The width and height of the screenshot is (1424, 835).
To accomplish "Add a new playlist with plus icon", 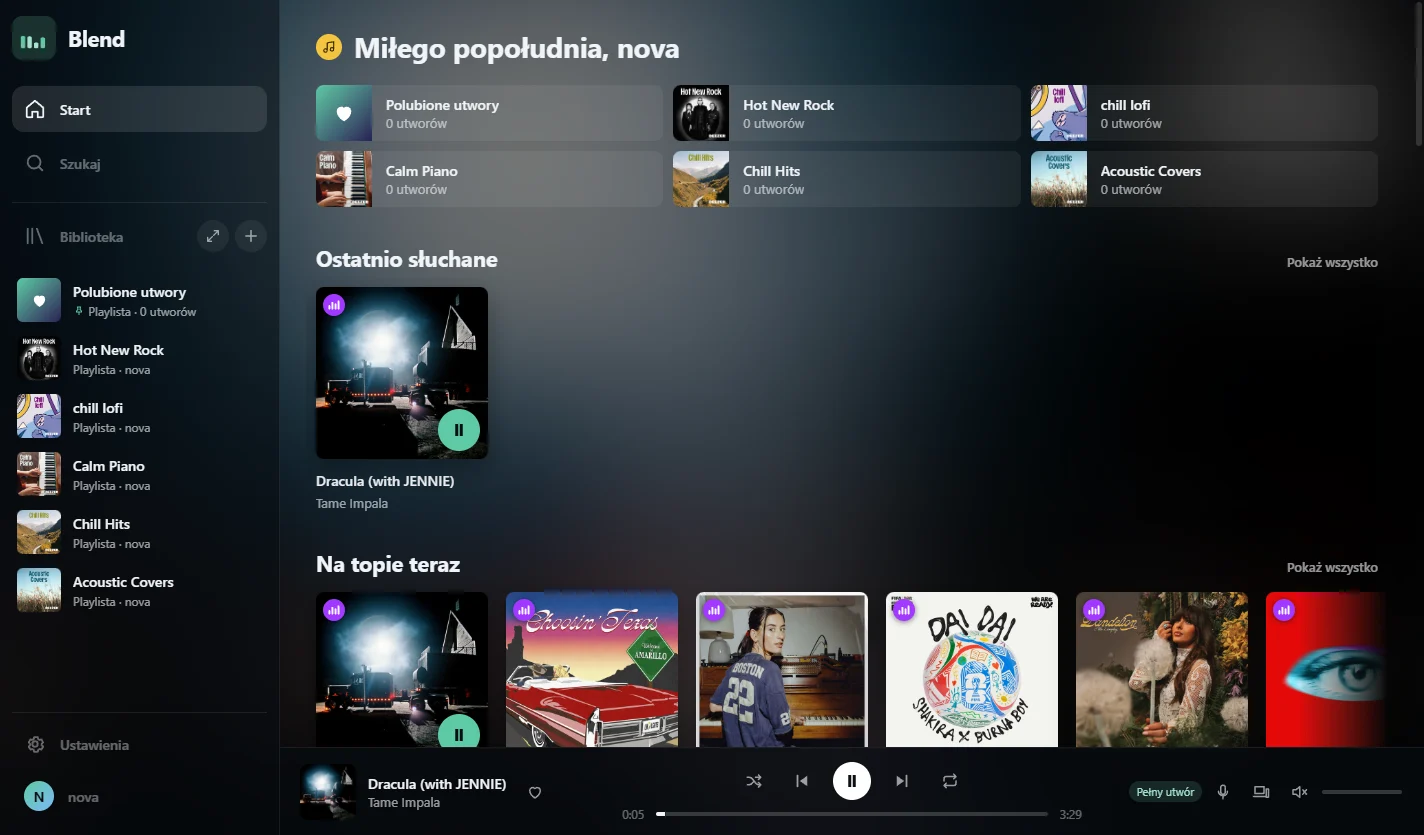I will [251, 237].
